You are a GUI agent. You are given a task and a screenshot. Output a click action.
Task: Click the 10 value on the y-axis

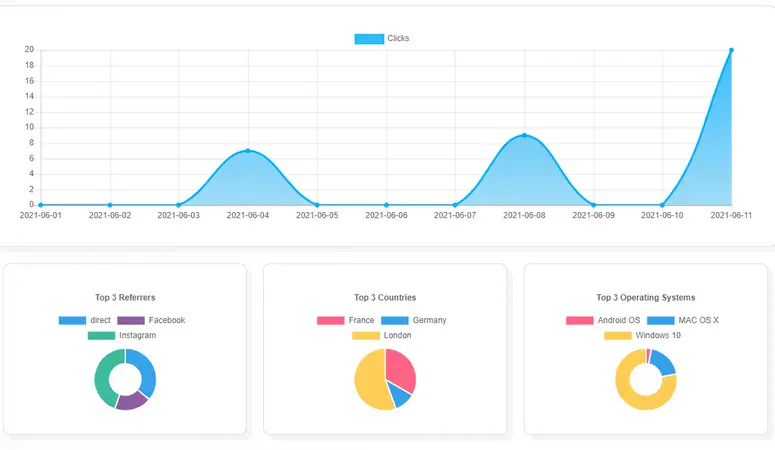click(x=29, y=127)
